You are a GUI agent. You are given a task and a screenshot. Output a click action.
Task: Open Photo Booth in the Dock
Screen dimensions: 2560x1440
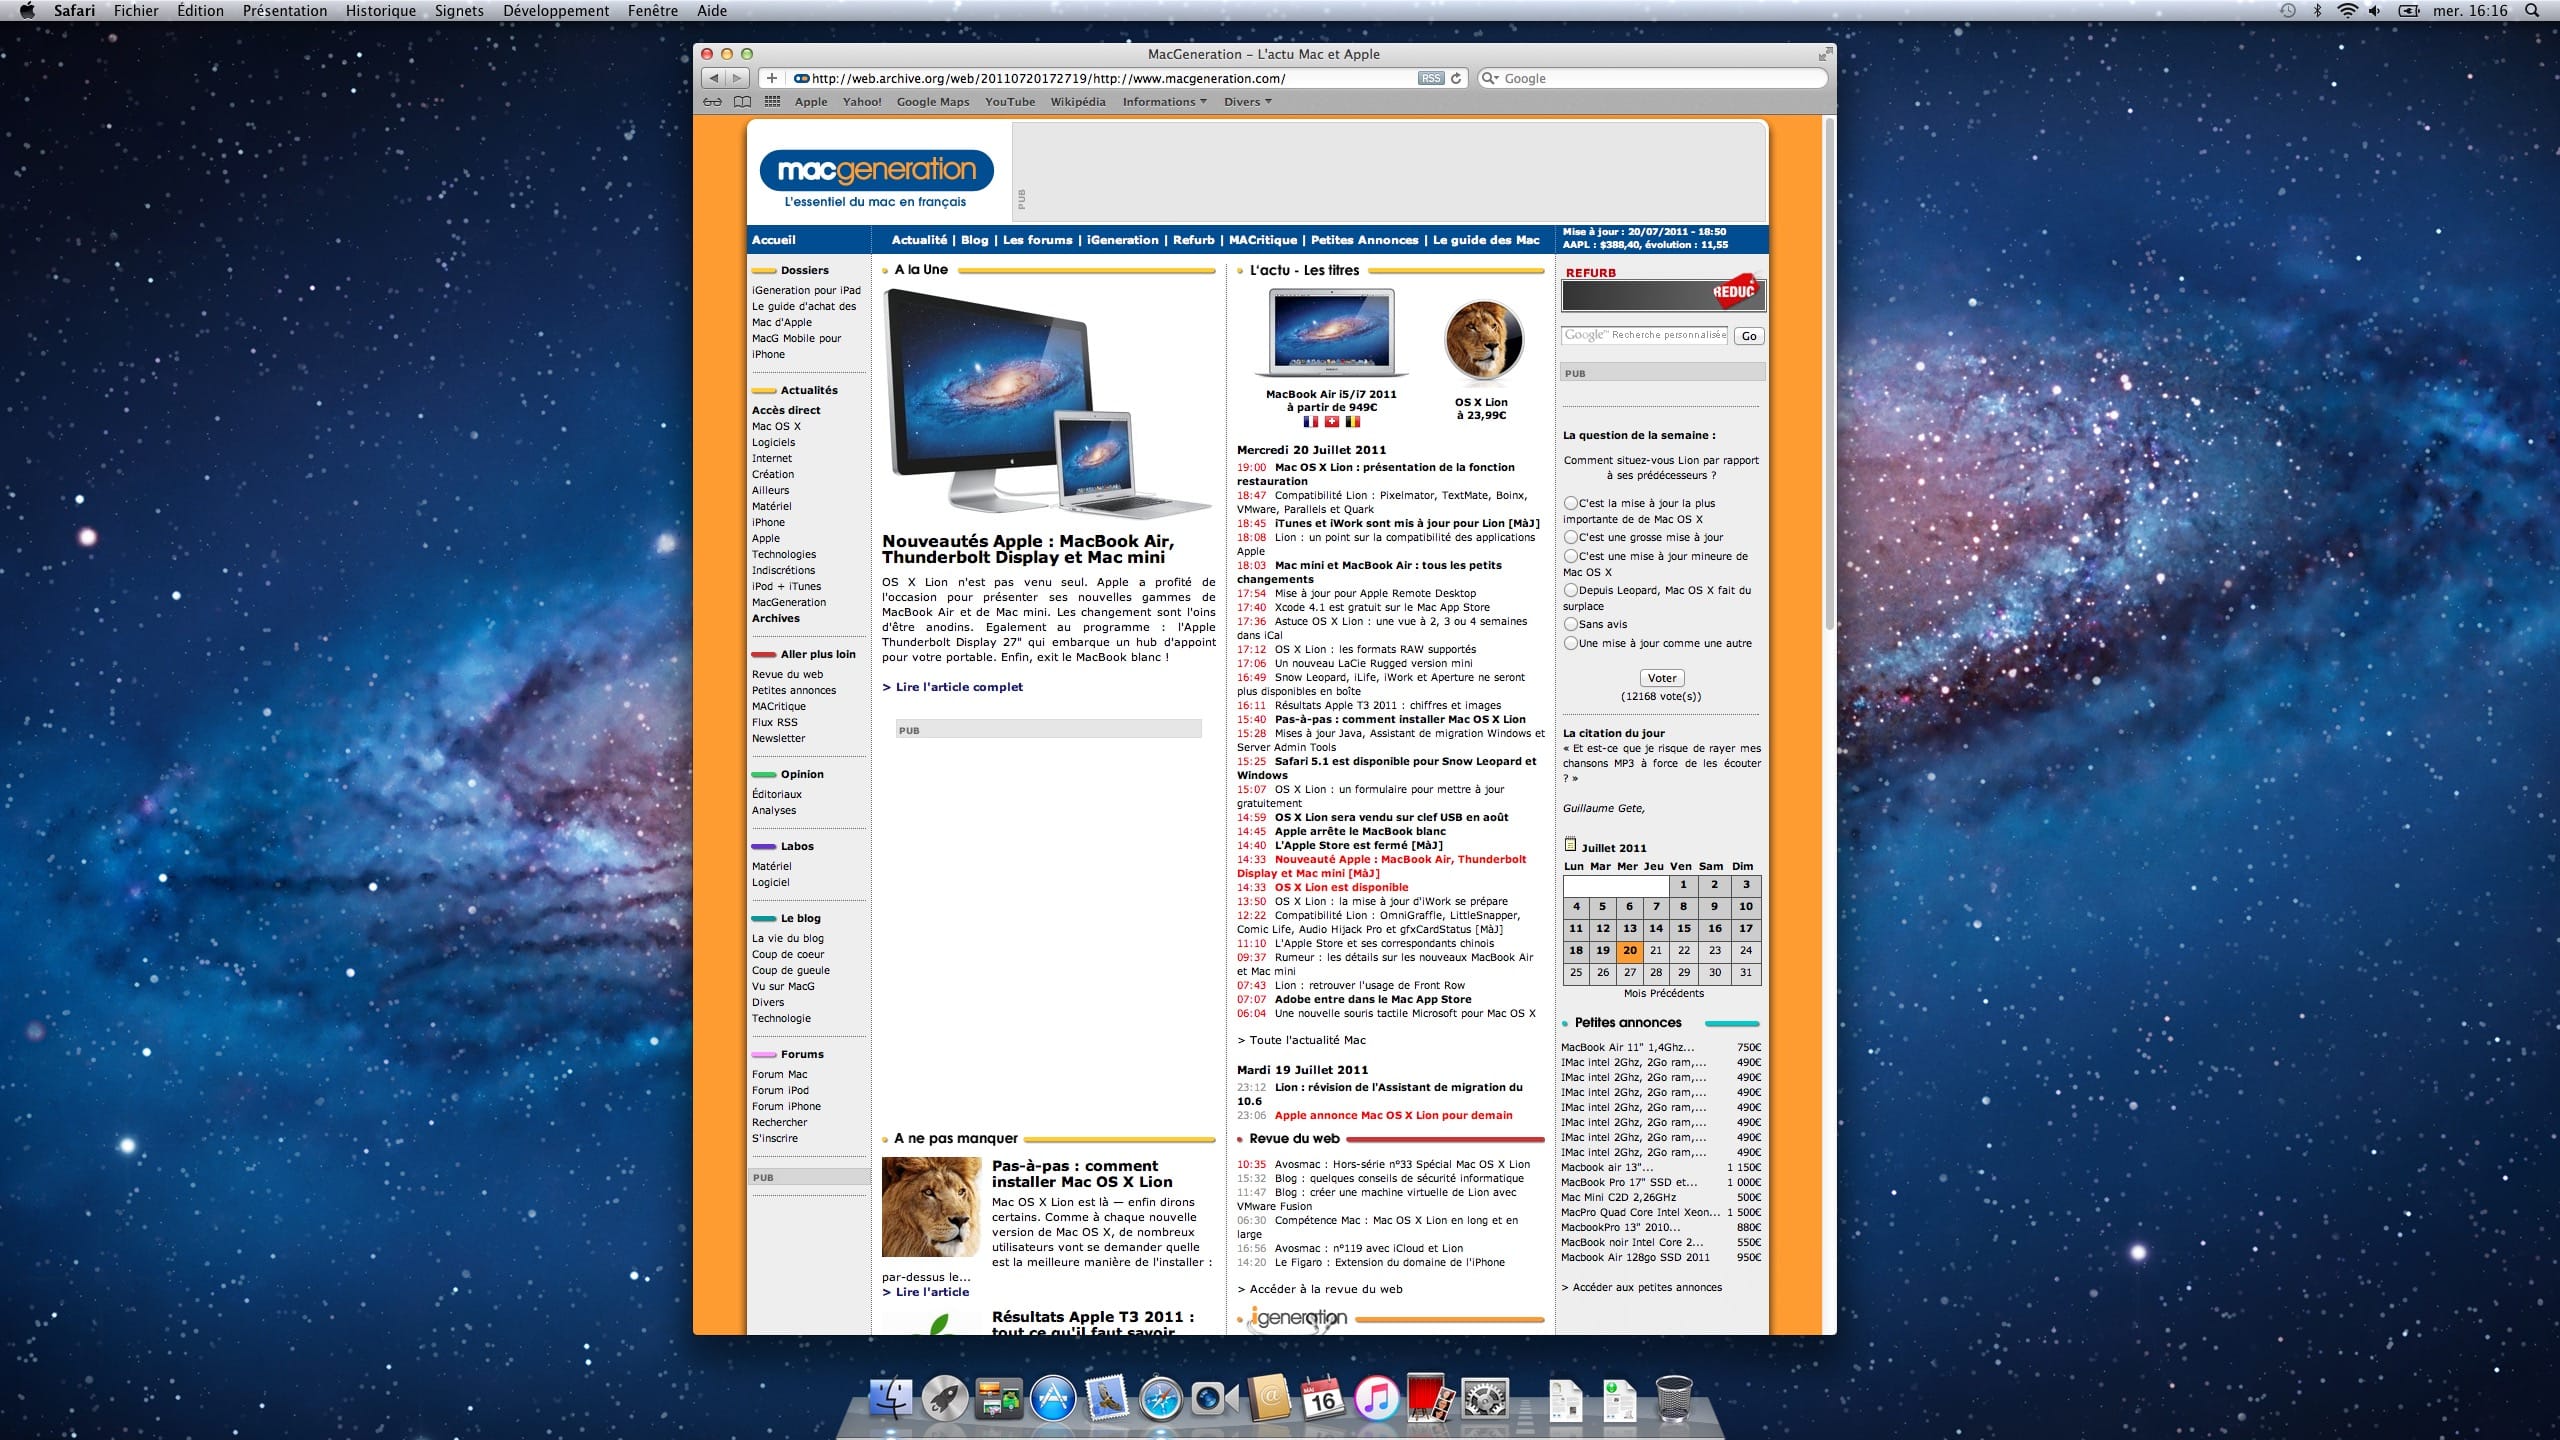click(x=1430, y=1399)
